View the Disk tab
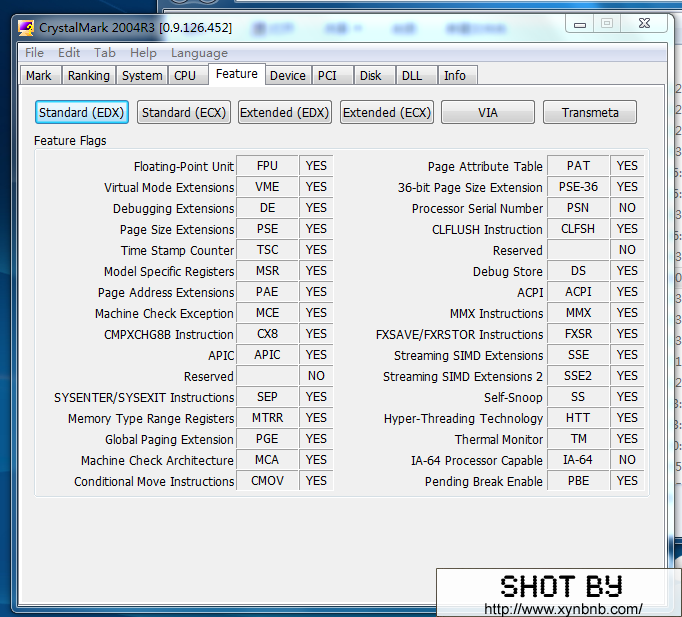 pyautogui.click(x=371, y=76)
